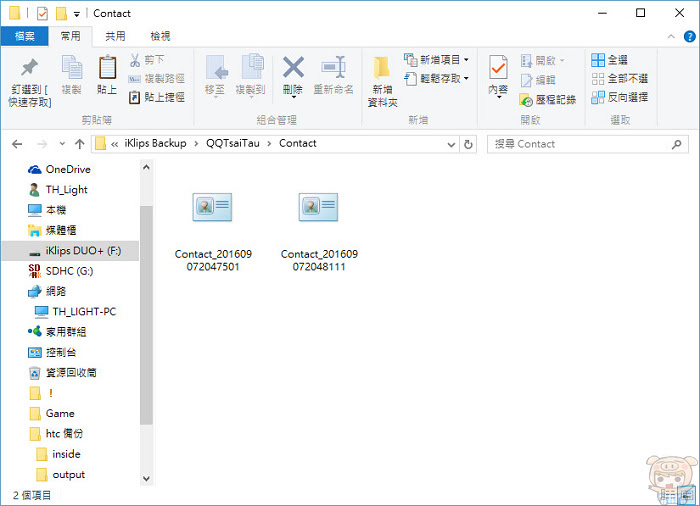Select the htc 備份 folder
This screenshot has height=506, width=700.
point(56,434)
